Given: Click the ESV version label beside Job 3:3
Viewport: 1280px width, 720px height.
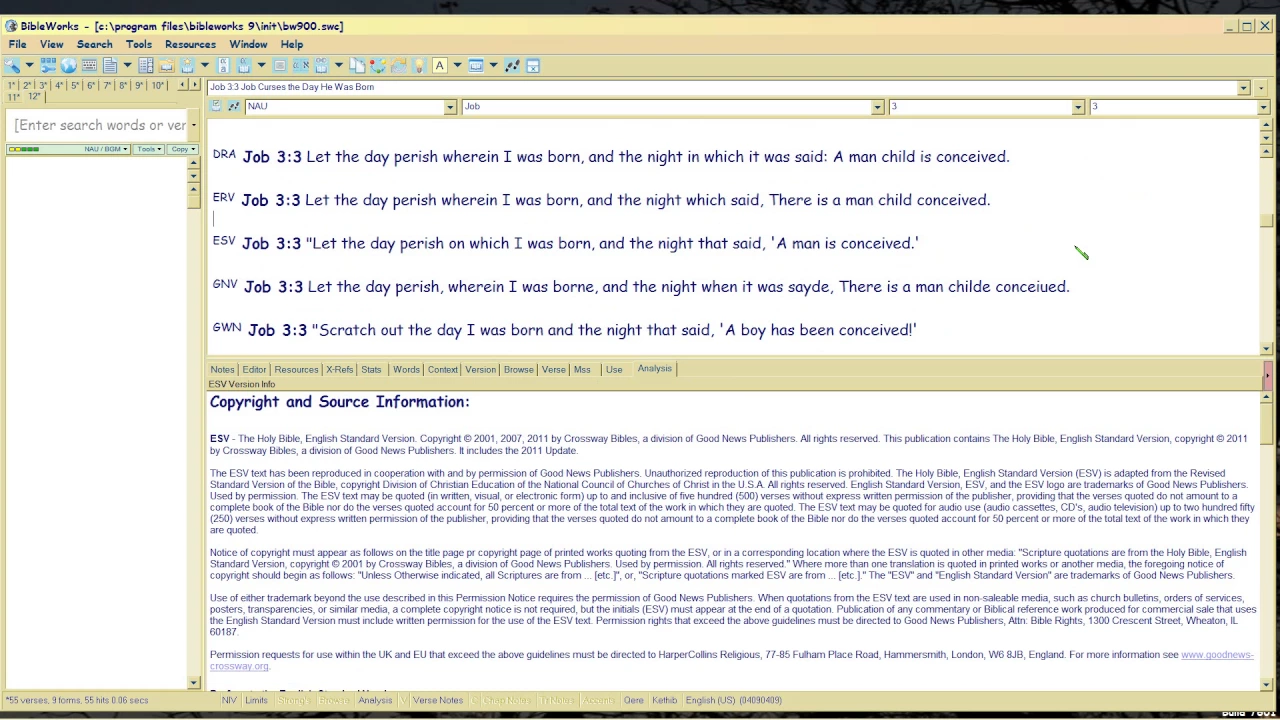Looking at the screenshot, I should [x=224, y=241].
